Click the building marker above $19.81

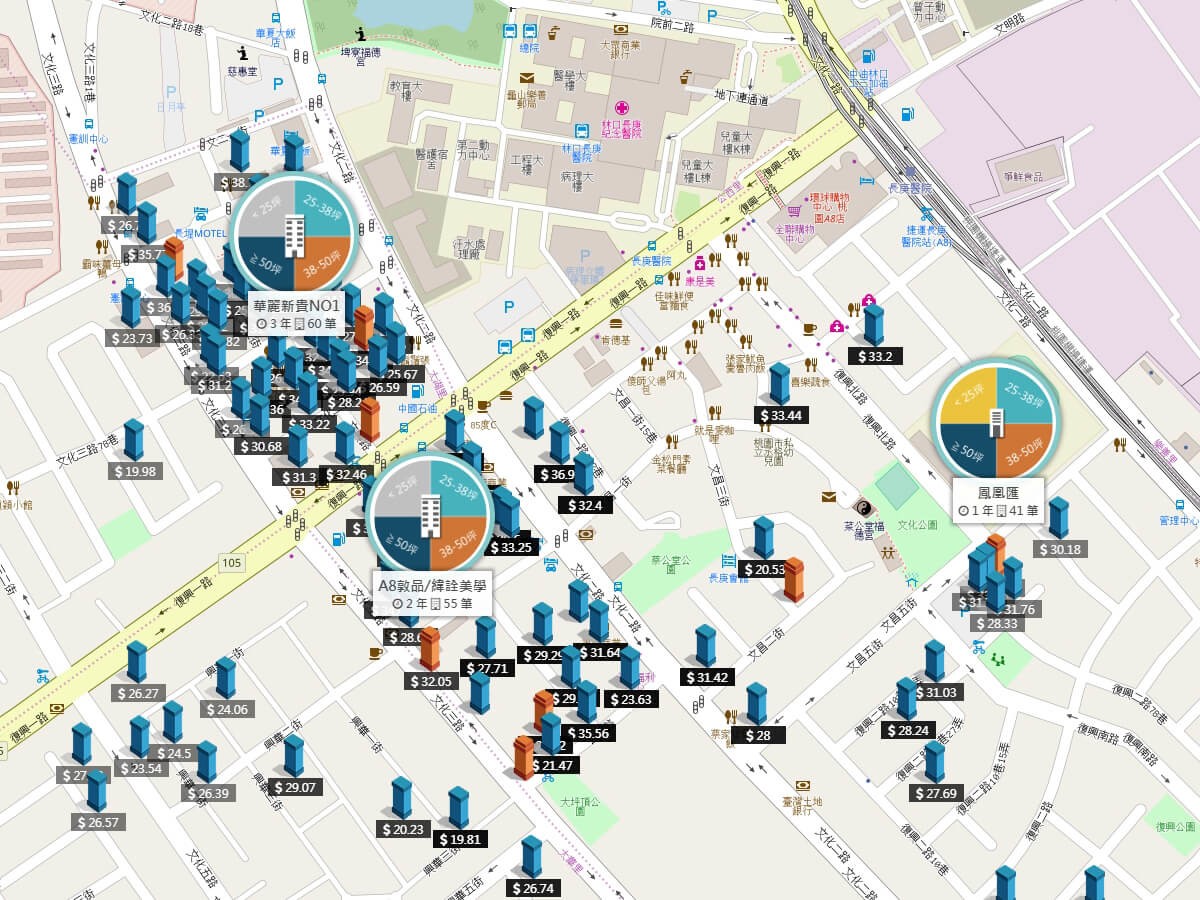459,808
